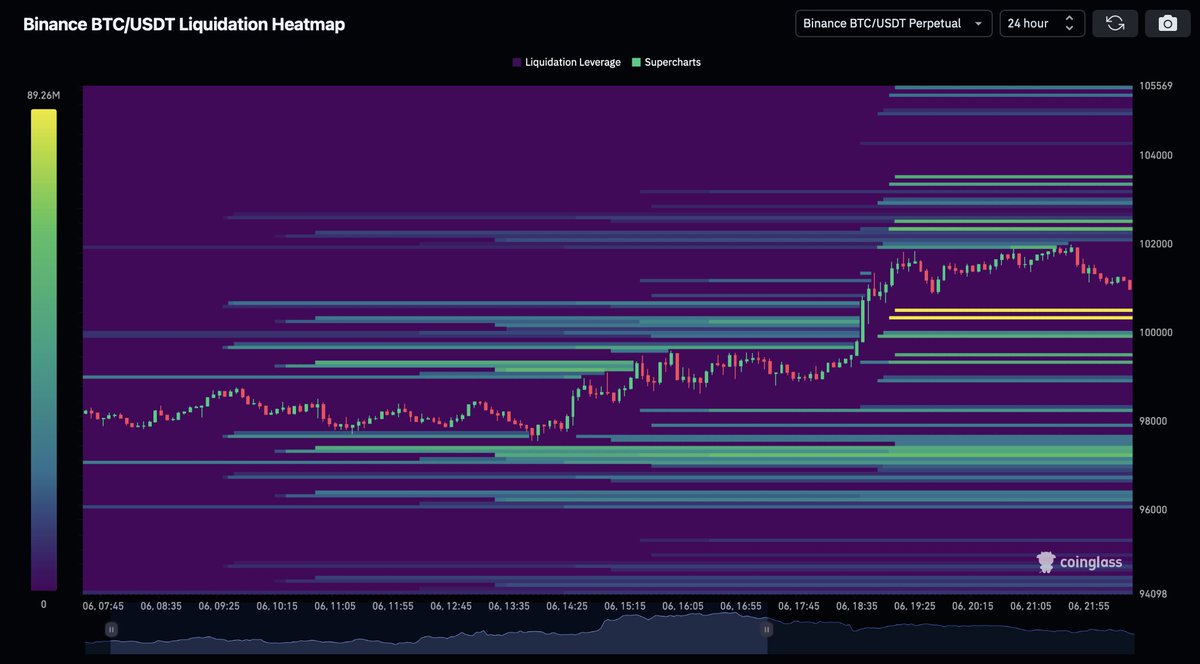Click the dropdown caret next to Binance BTC/USDT Perpetual
The width and height of the screenshot is (1200, 664).
point(979,23)
